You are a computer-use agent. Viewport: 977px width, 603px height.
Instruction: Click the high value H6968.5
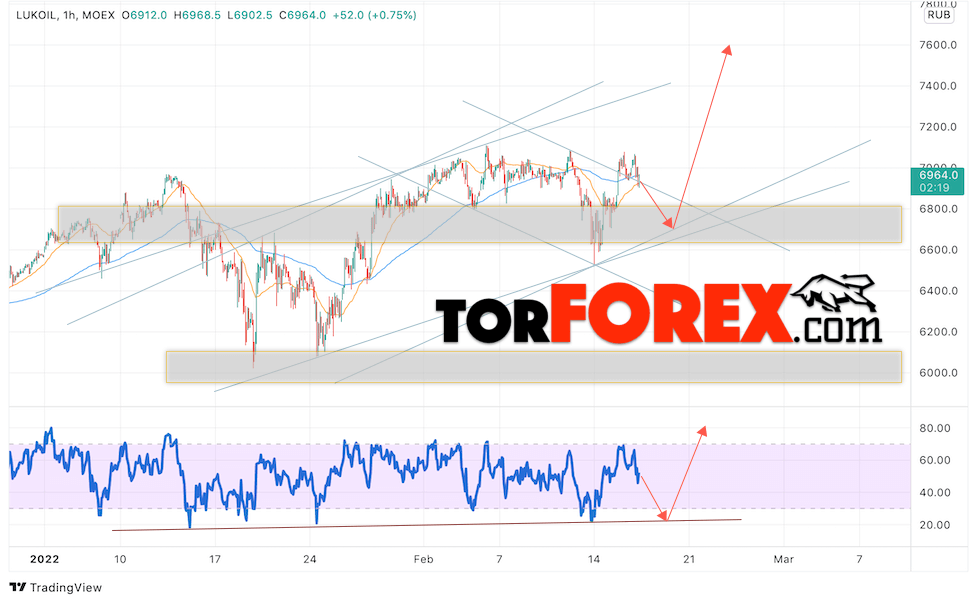197,15
